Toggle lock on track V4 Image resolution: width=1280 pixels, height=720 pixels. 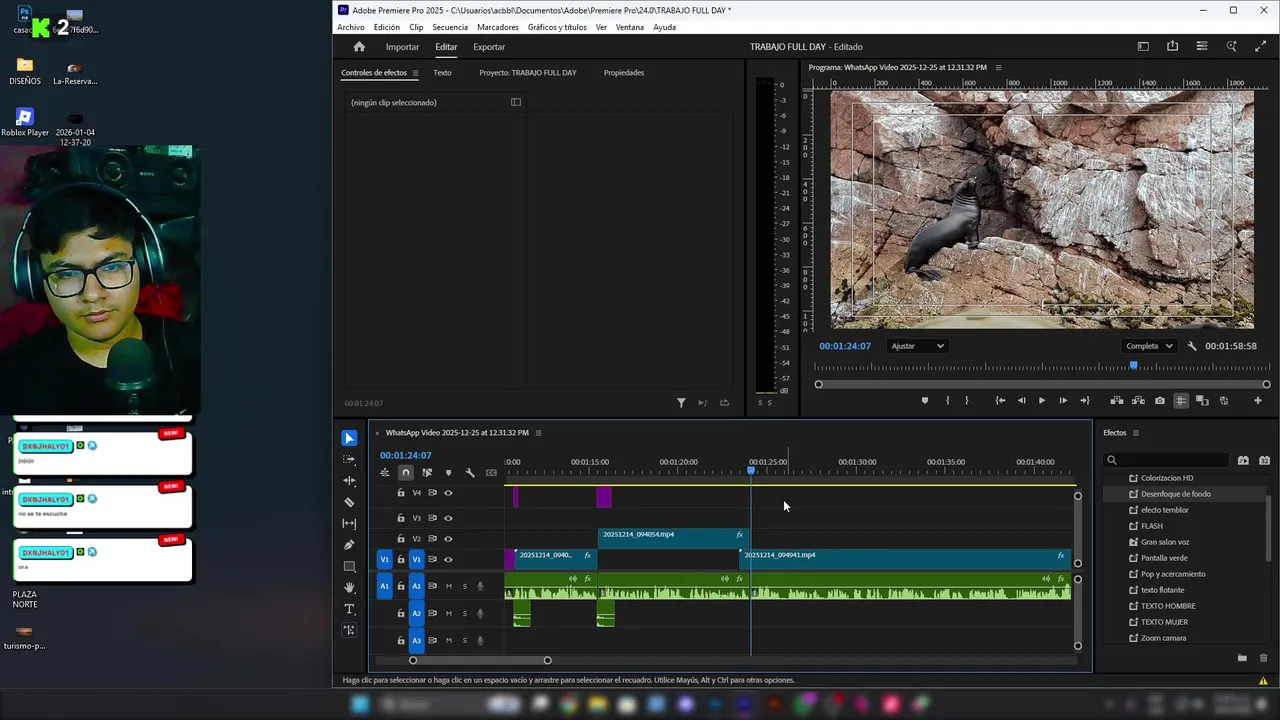point(401,493)
